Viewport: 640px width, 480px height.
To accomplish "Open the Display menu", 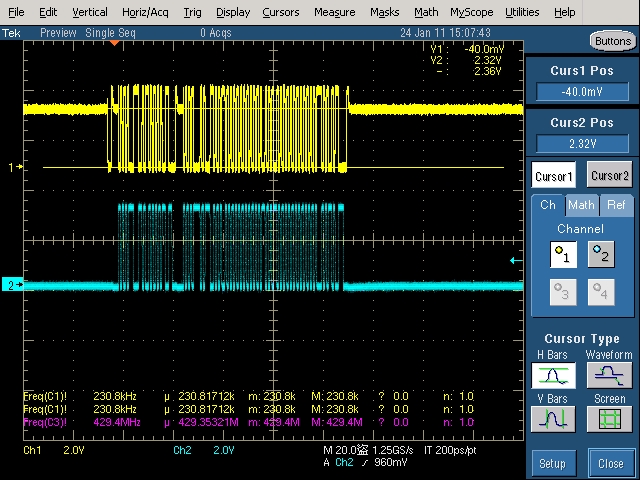I will [x=233, y=12].
